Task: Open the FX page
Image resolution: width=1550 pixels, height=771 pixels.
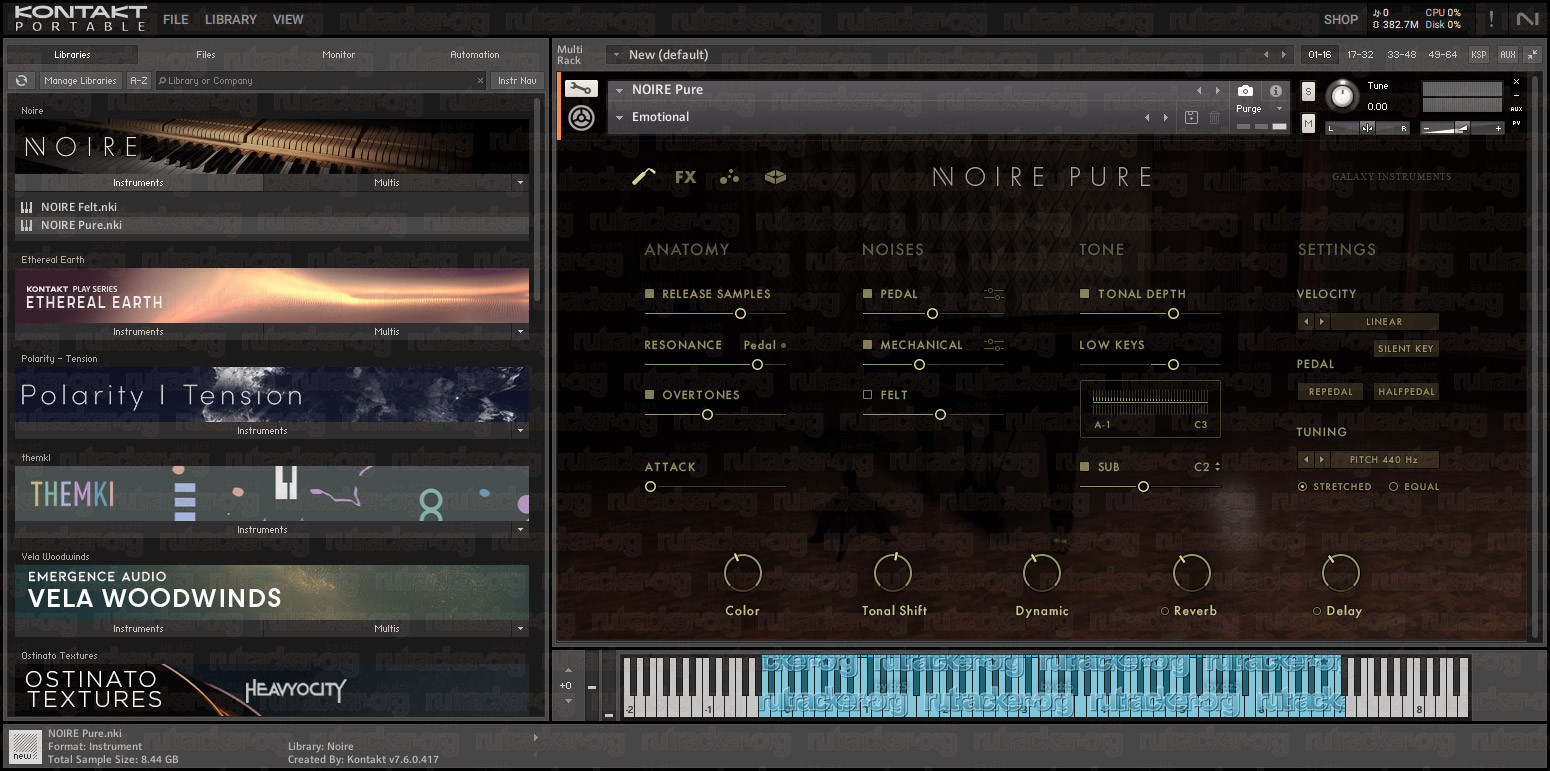Action: 685,177
